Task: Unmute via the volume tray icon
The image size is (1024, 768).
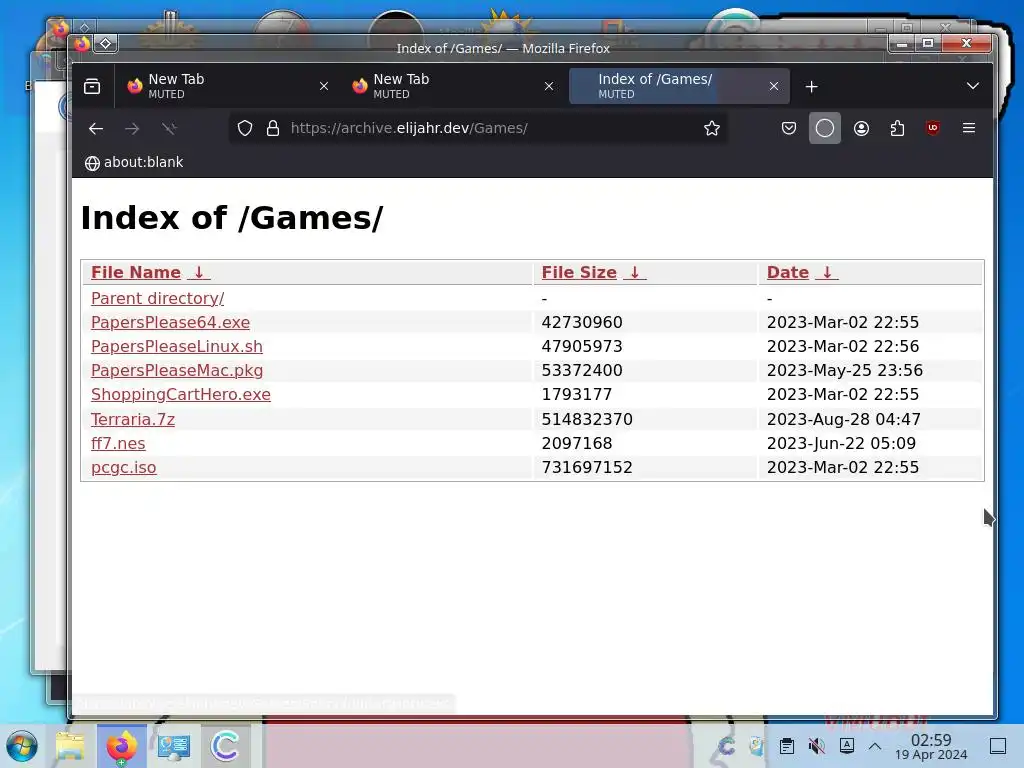Action: 816,746
